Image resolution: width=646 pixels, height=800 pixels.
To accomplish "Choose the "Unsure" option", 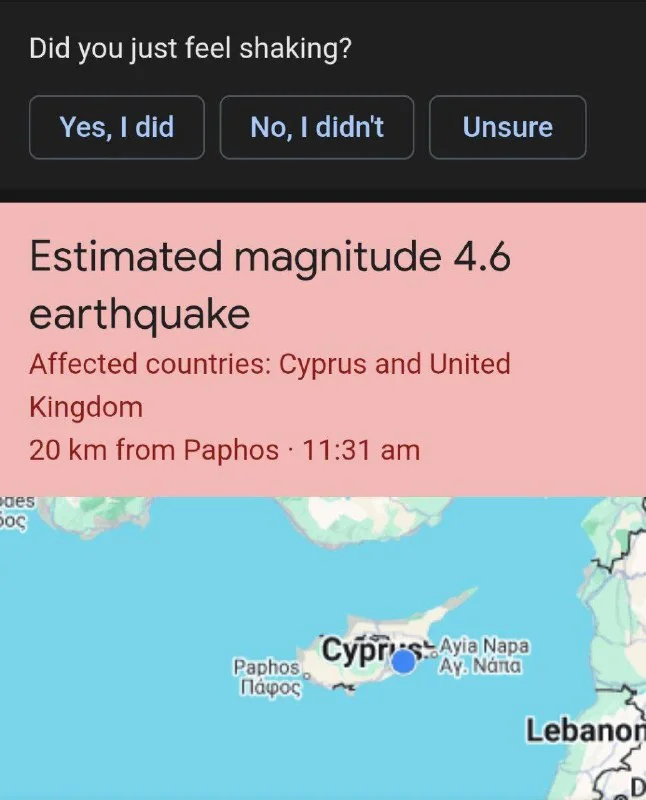I will coord(508,127).
